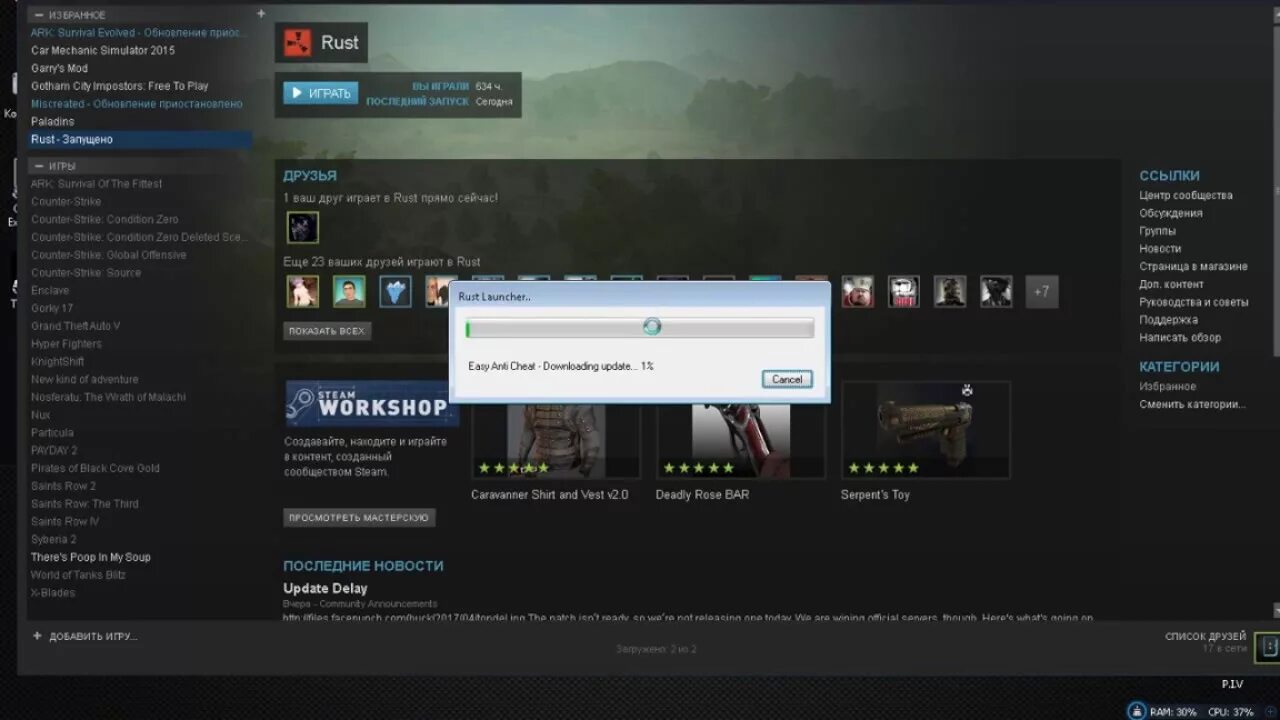Click the Rust Launcher progress bar
This screenshot has width=1280, height=720.
[x=640, y=328]
